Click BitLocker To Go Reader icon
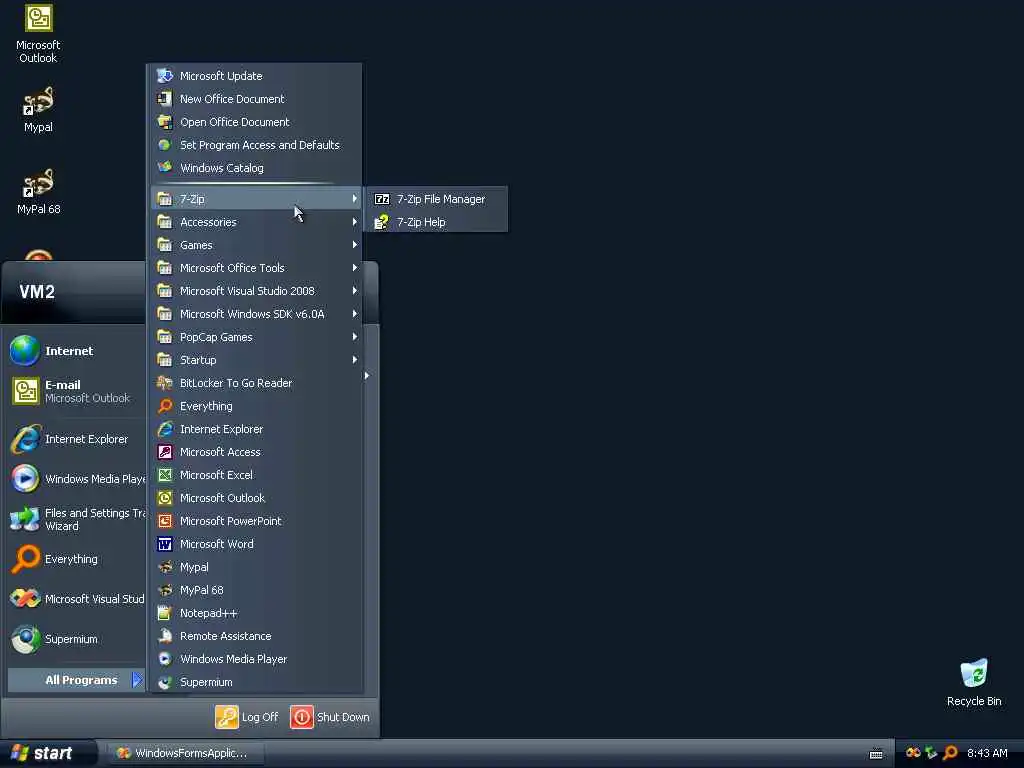Viewport: 1024px width, 768px height. click(x=165, y=383)
